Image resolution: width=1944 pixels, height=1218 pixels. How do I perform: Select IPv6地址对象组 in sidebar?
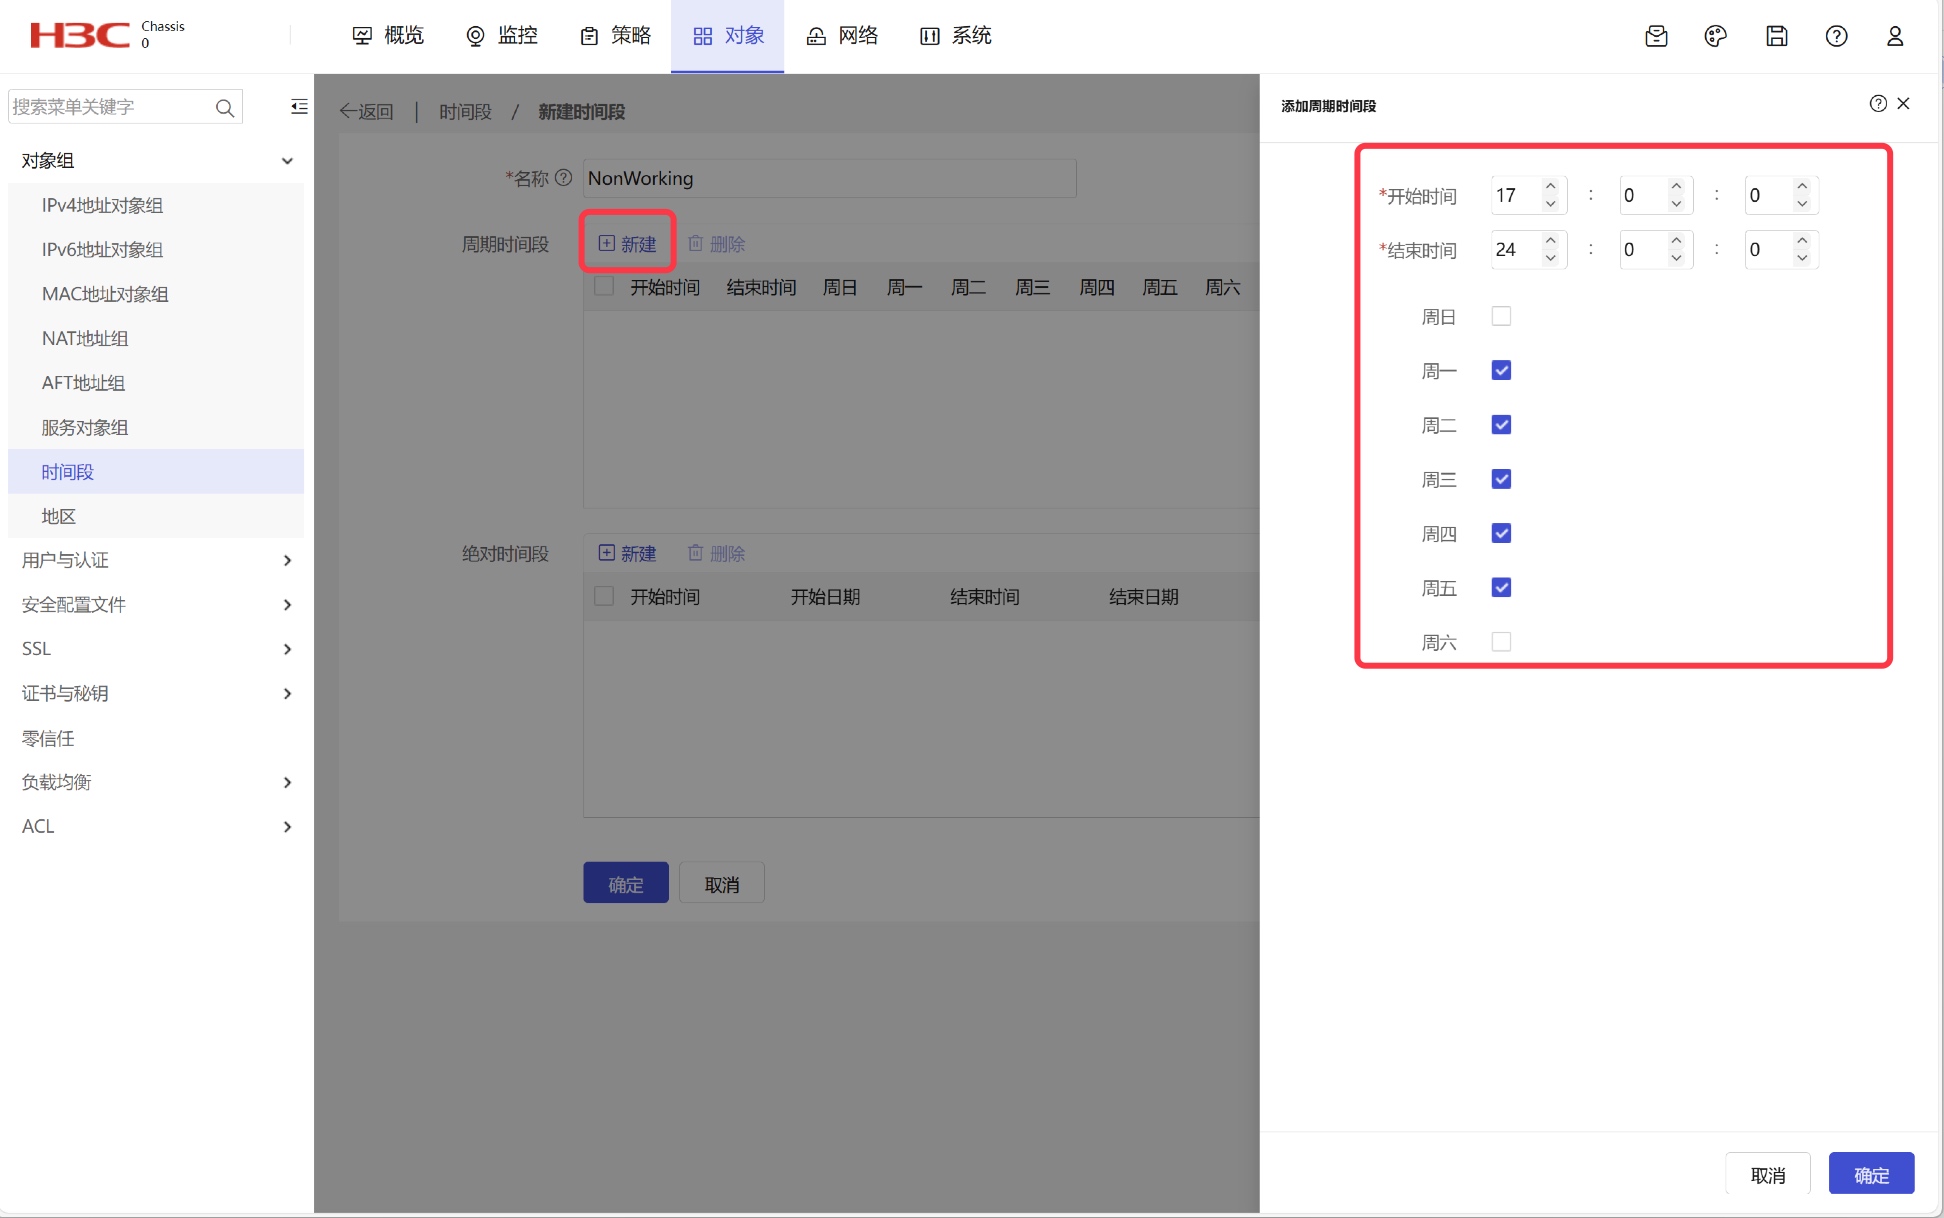(x=156, y=250)
